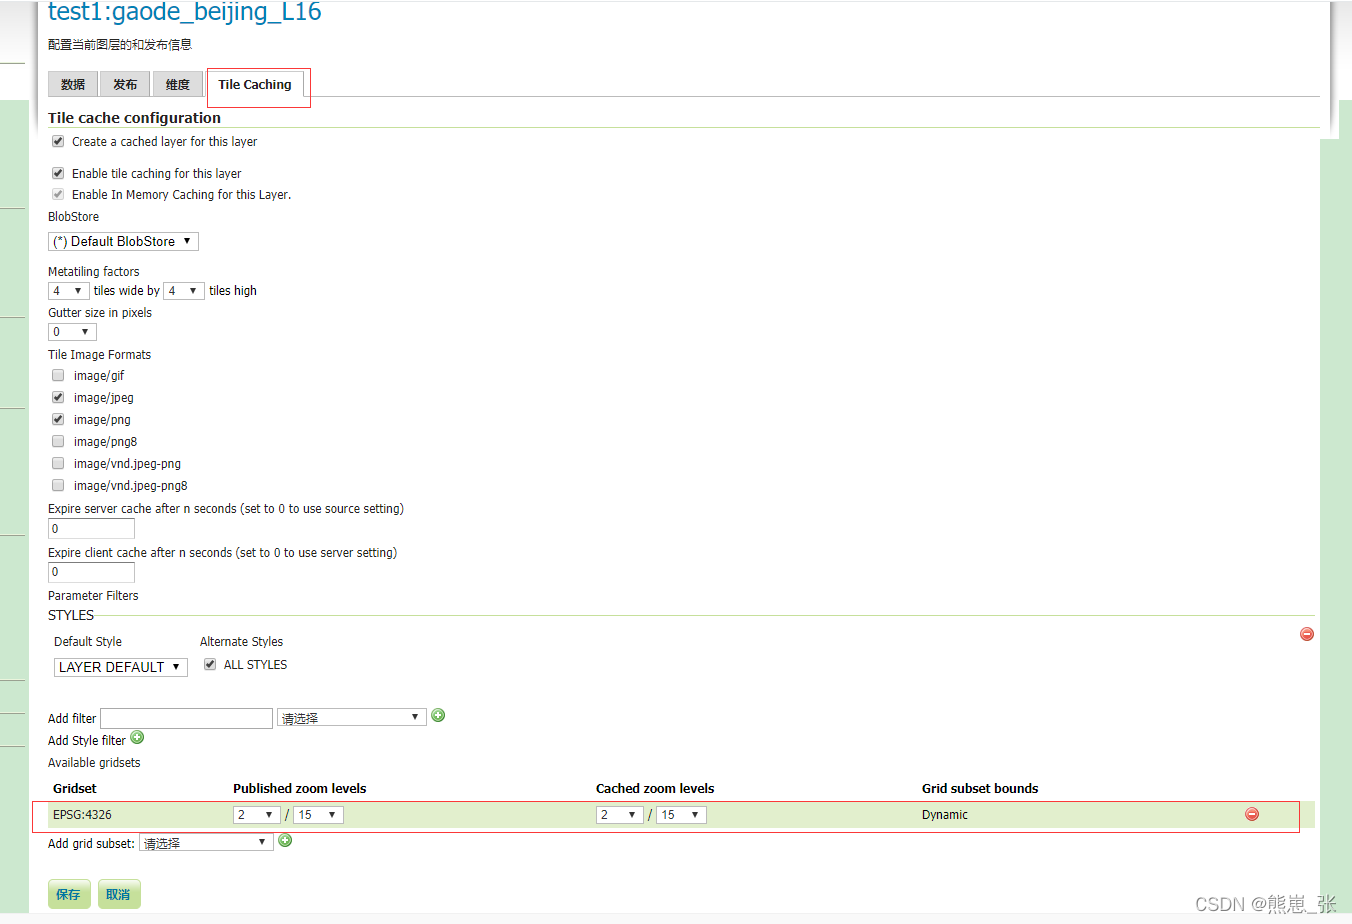
Task: Switch to the 数据 tab
Action: pyautogui.click(x=73, y=84)
